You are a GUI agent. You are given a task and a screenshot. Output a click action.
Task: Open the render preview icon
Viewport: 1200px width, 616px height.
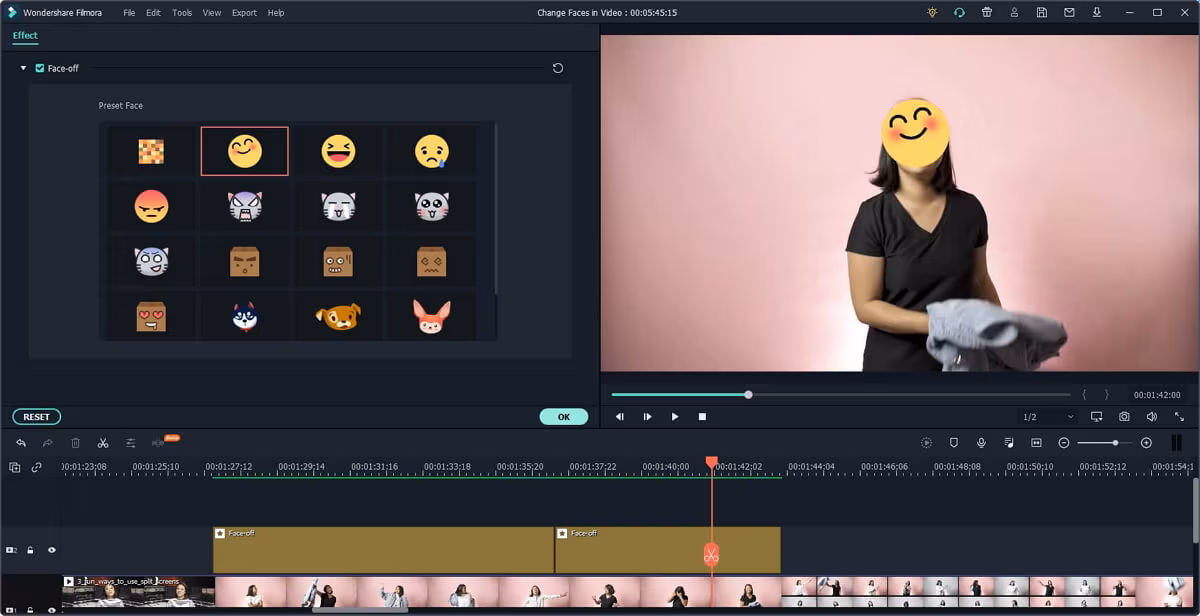pyautogui.click(x=926, y=443)
